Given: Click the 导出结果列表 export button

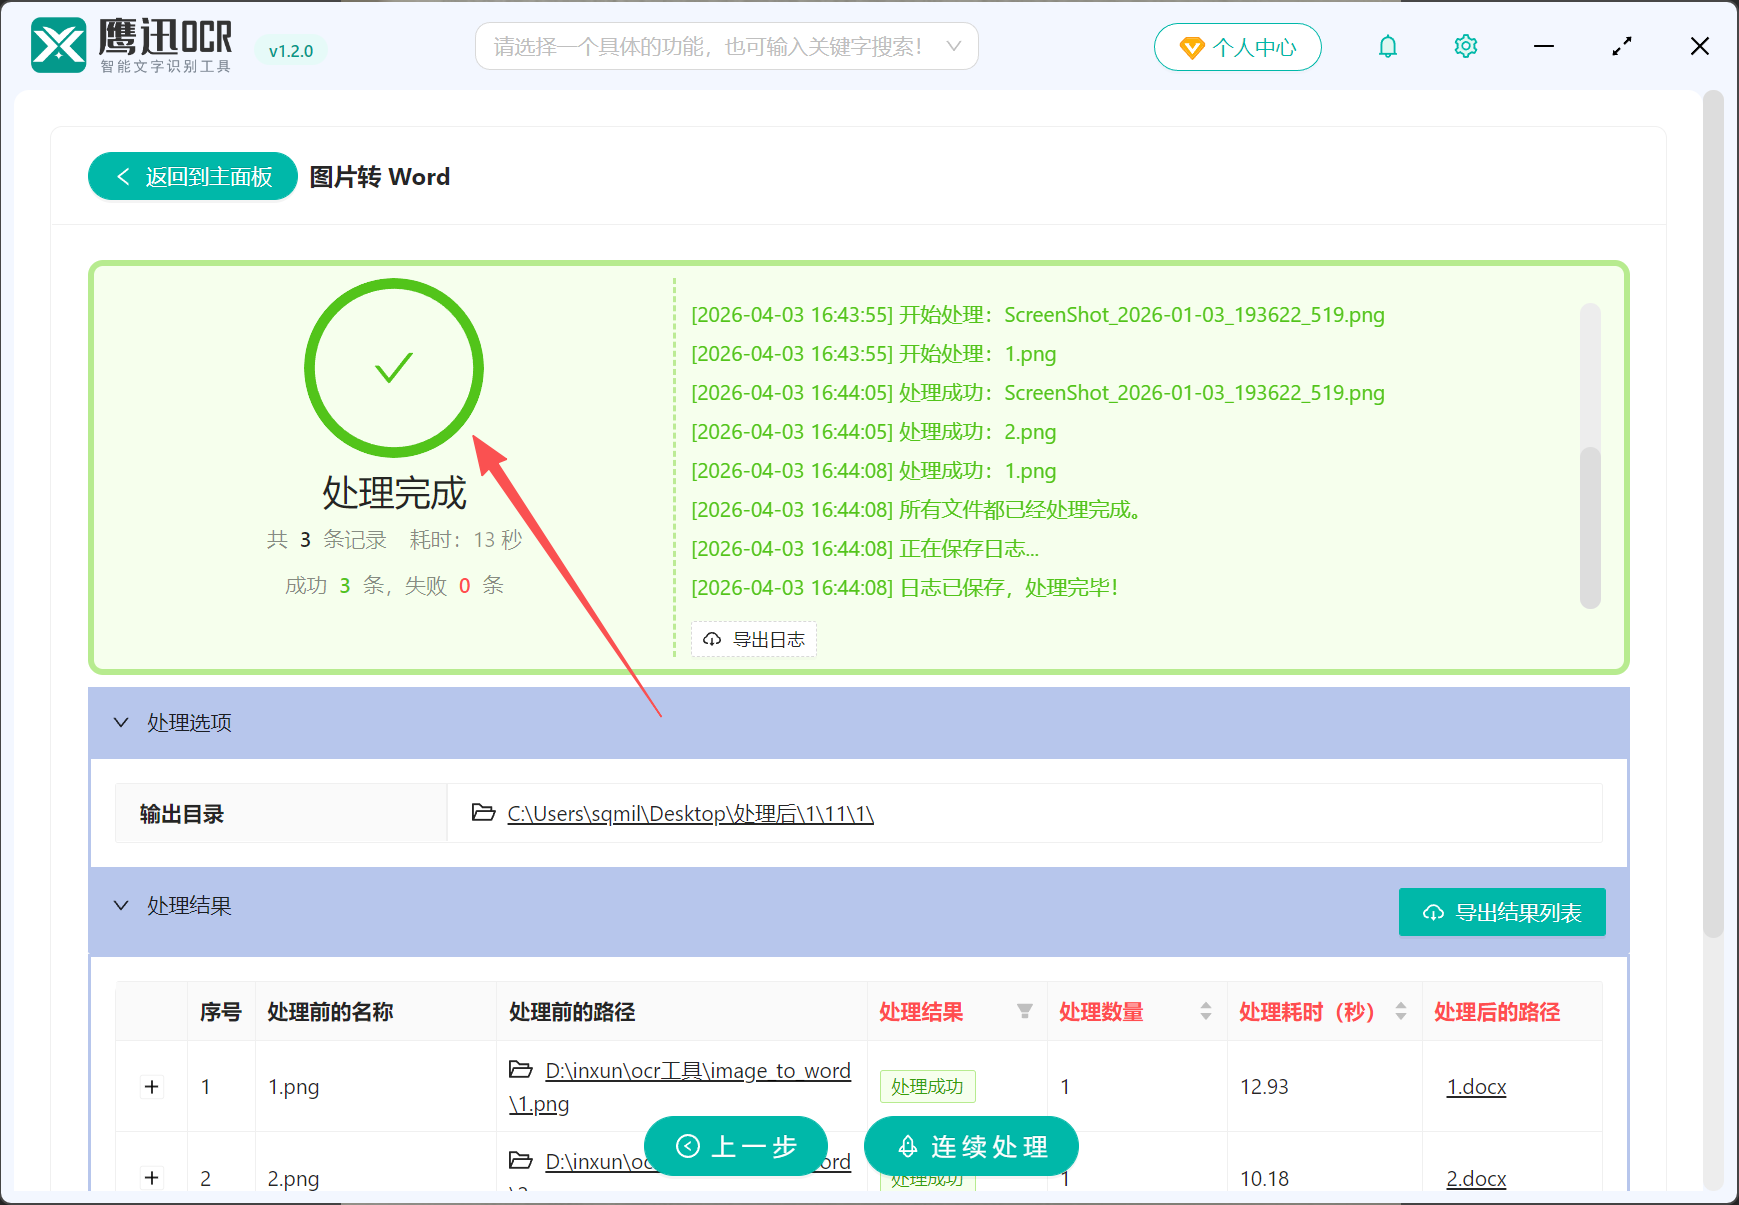Looking at the screenshot, I should pyautogui.click(x=1501, y=911).
